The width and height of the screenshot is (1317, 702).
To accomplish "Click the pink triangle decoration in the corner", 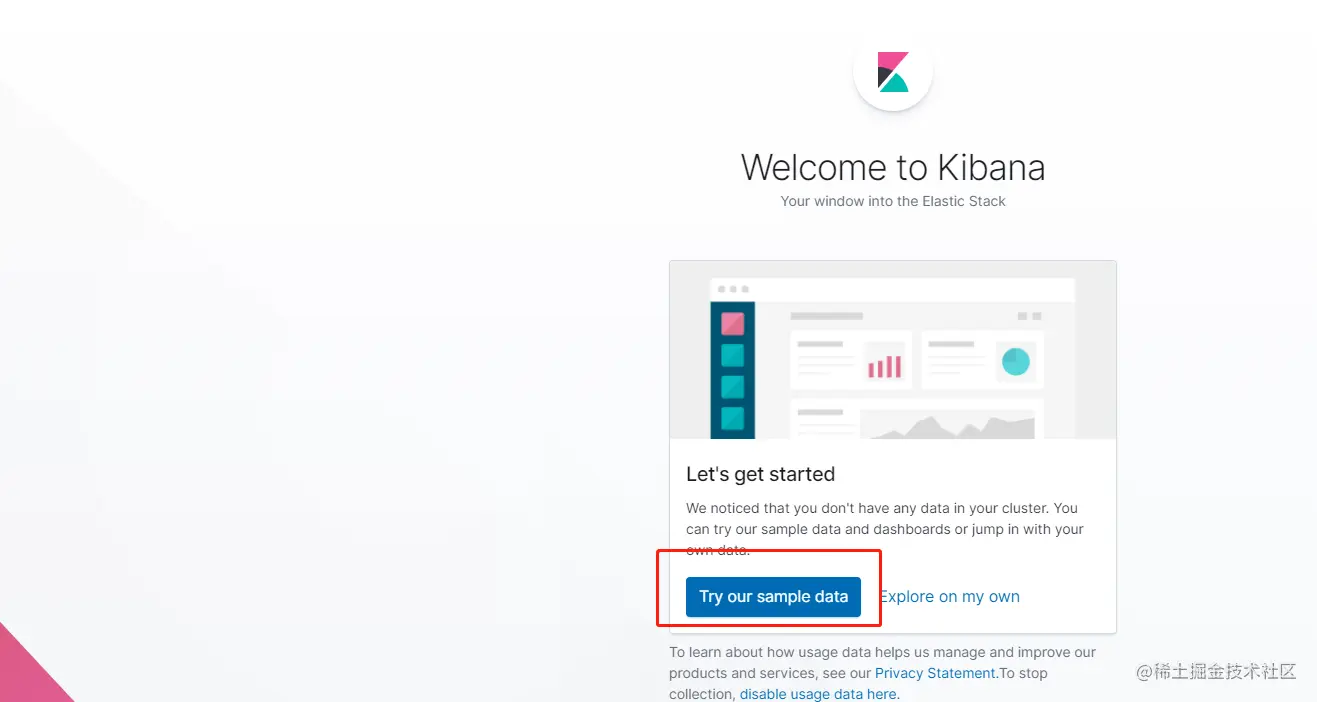I will pos(28,672).
